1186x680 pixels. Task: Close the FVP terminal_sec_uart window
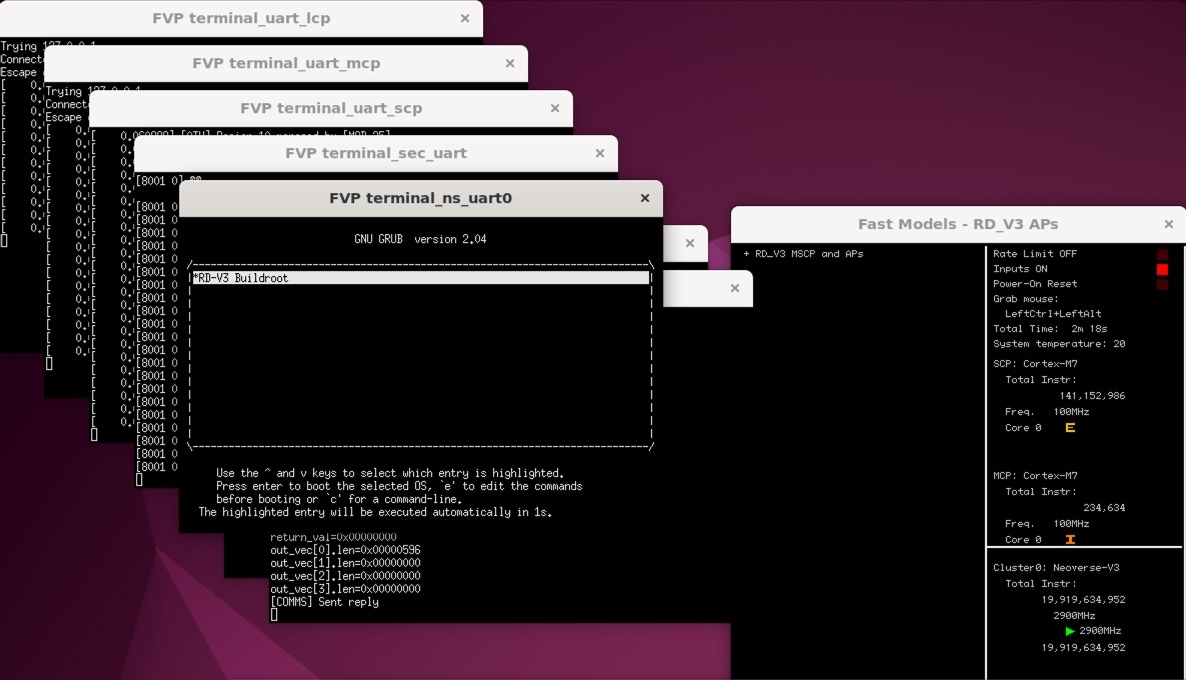(600, 153)
